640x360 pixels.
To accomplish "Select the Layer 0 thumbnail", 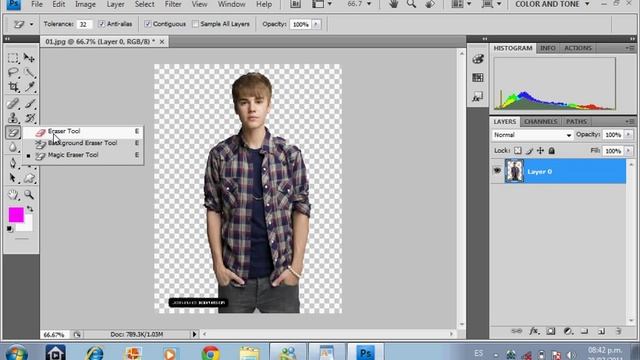I will (514, 171).
